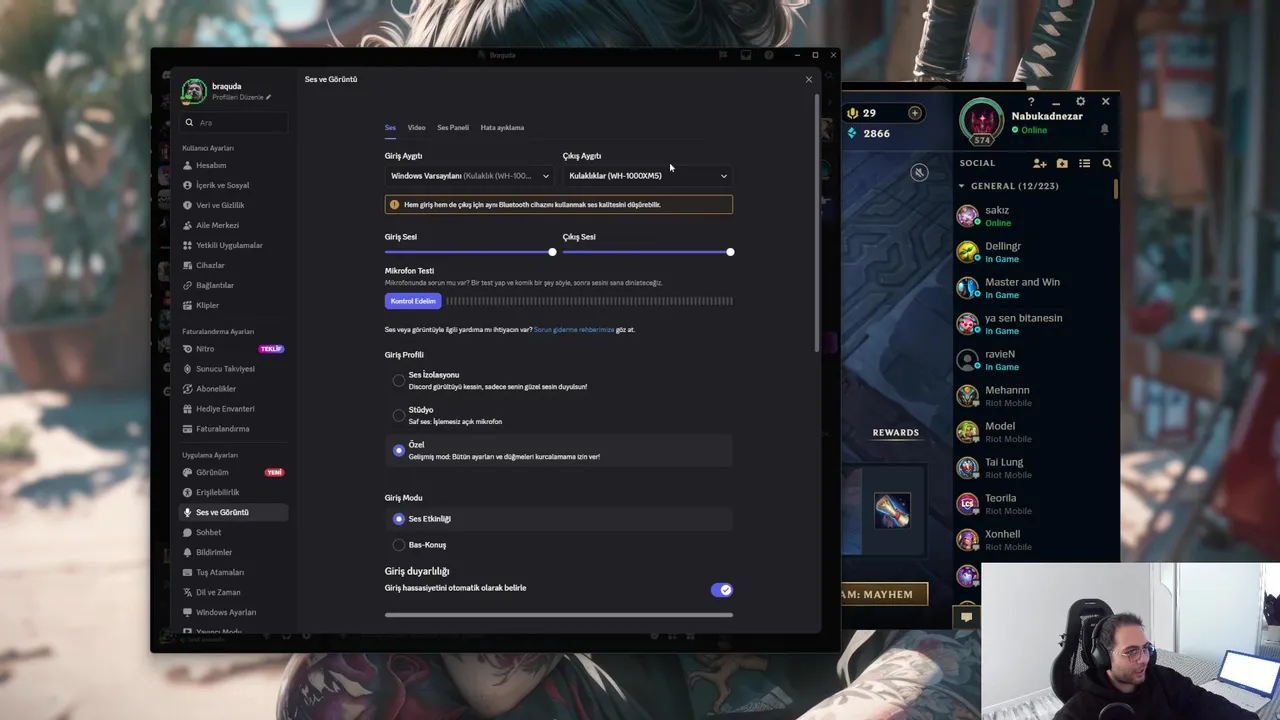Screen dimensions: 1280x720
Task: Open İçerik ve Sosyal settings
Action: click(x=233, y=185)
